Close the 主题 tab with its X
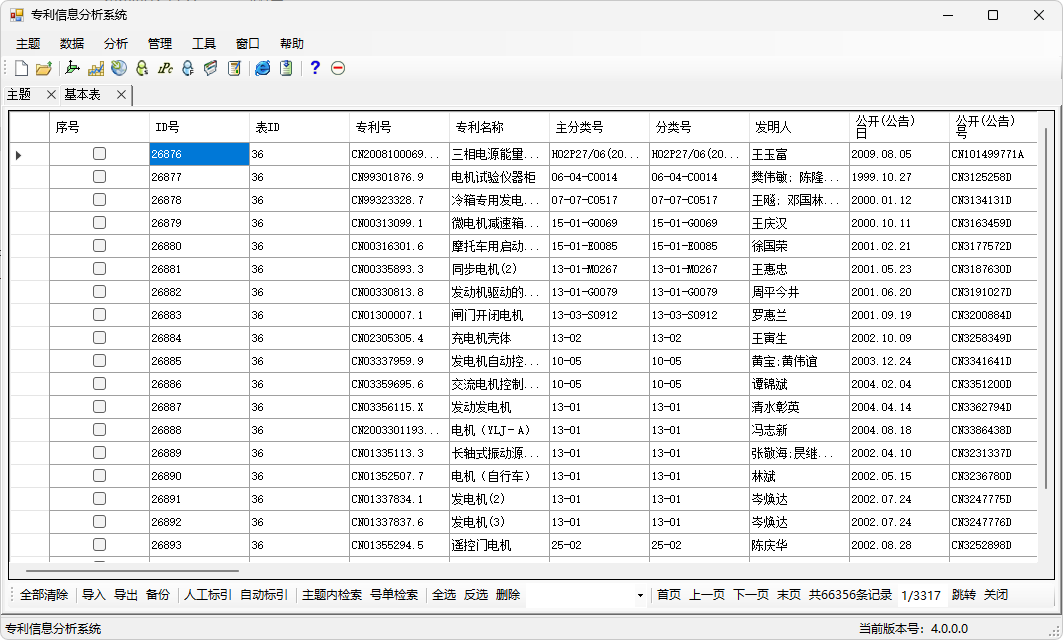 click(51, 95)
